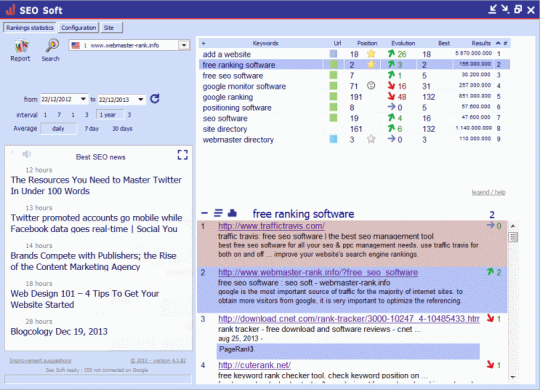Select the '30 days' average option
The image size is (540, 390).
point(122,129)
